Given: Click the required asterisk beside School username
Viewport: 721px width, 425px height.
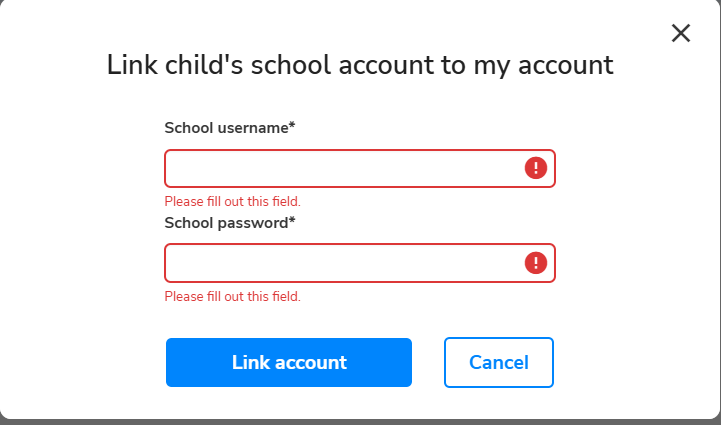Looking at the screenshot, I should 292,127.
